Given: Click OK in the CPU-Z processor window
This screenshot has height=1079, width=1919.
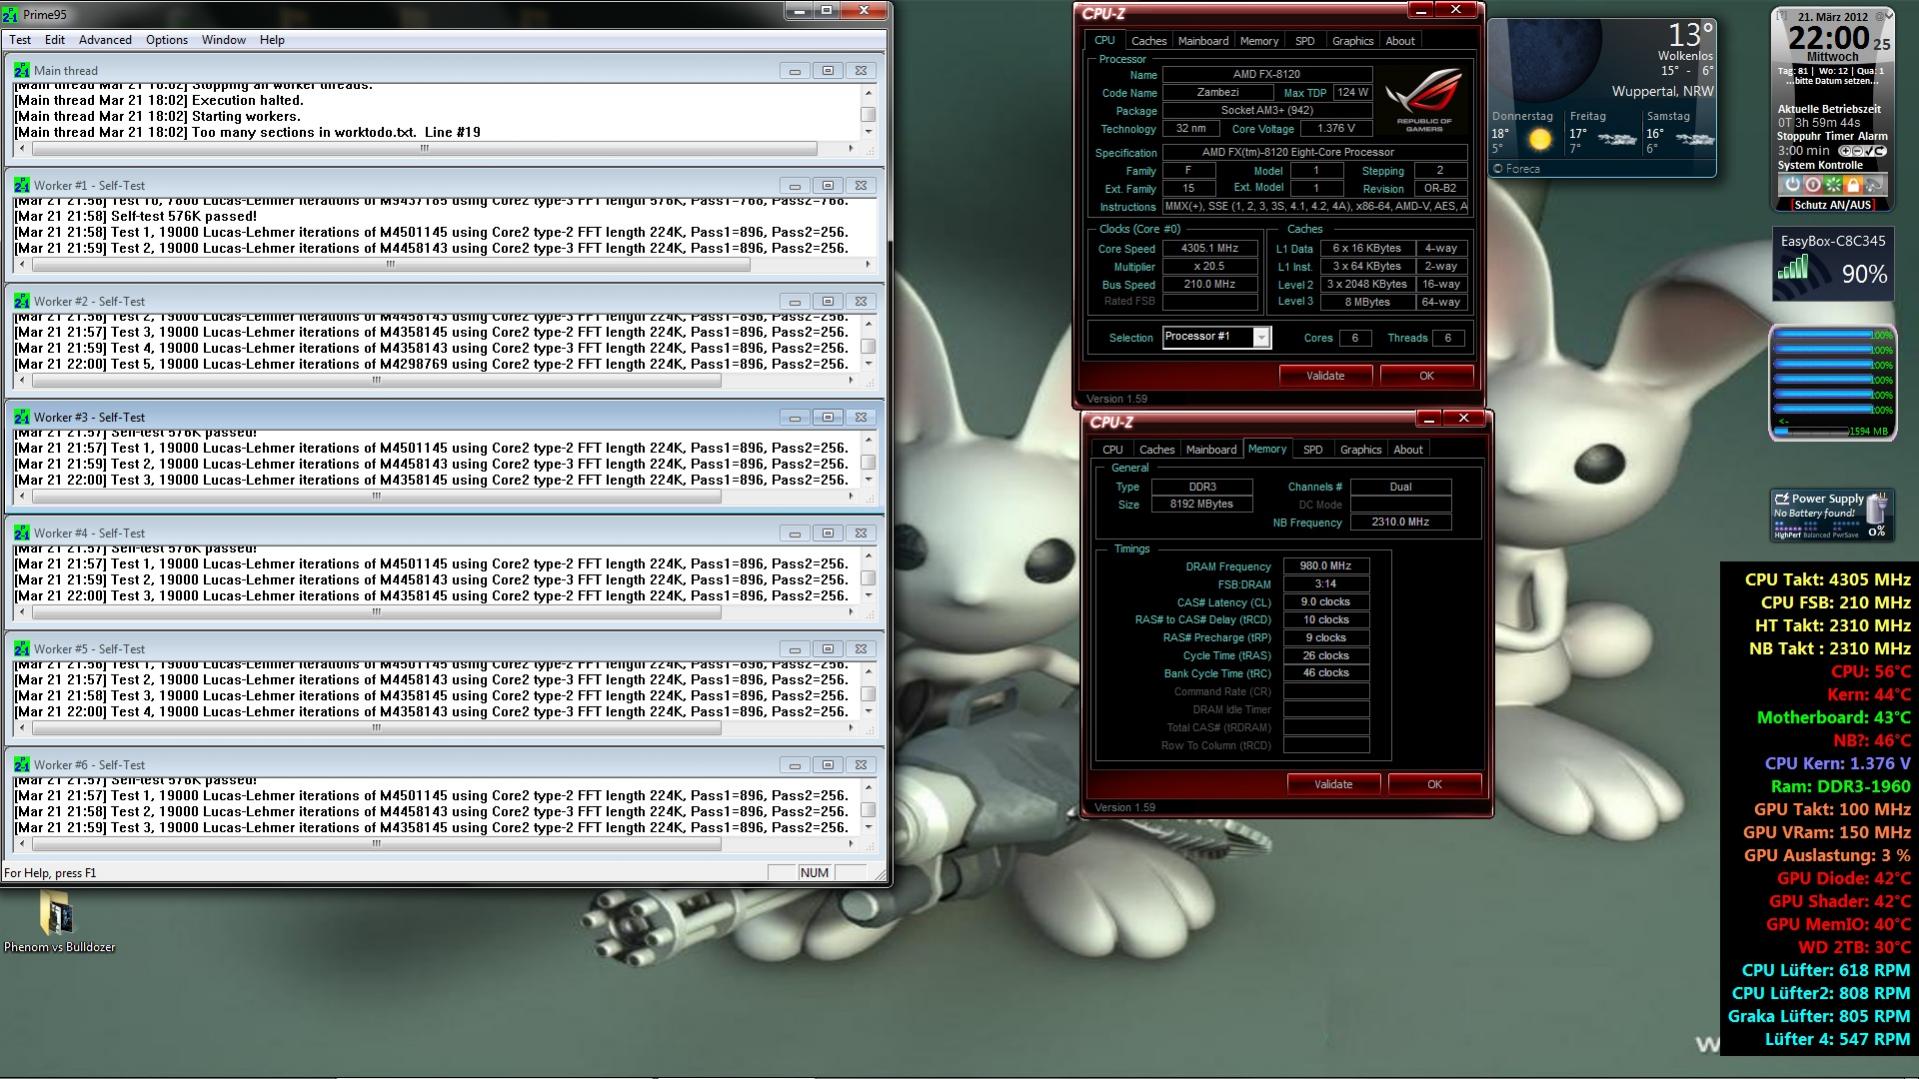Looking at the screenshot, I should pos(1426,376).
